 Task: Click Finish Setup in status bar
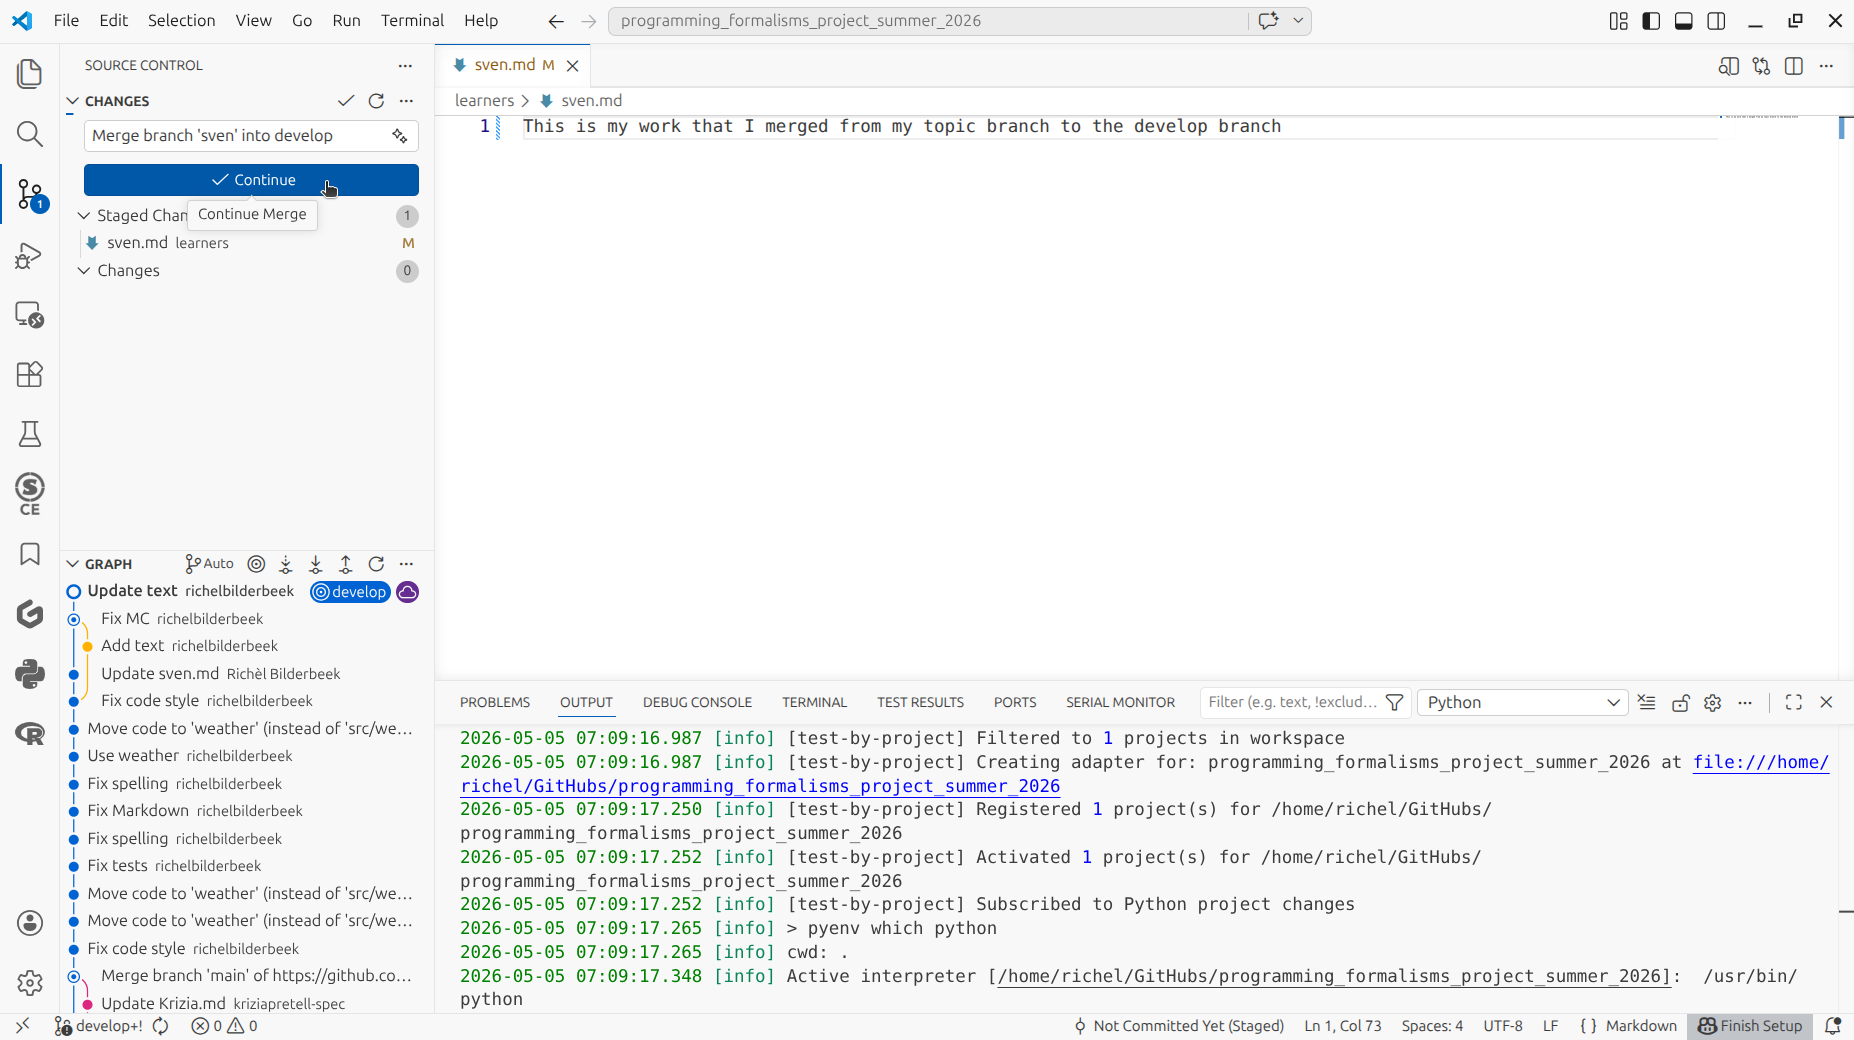point(1750,1026)
